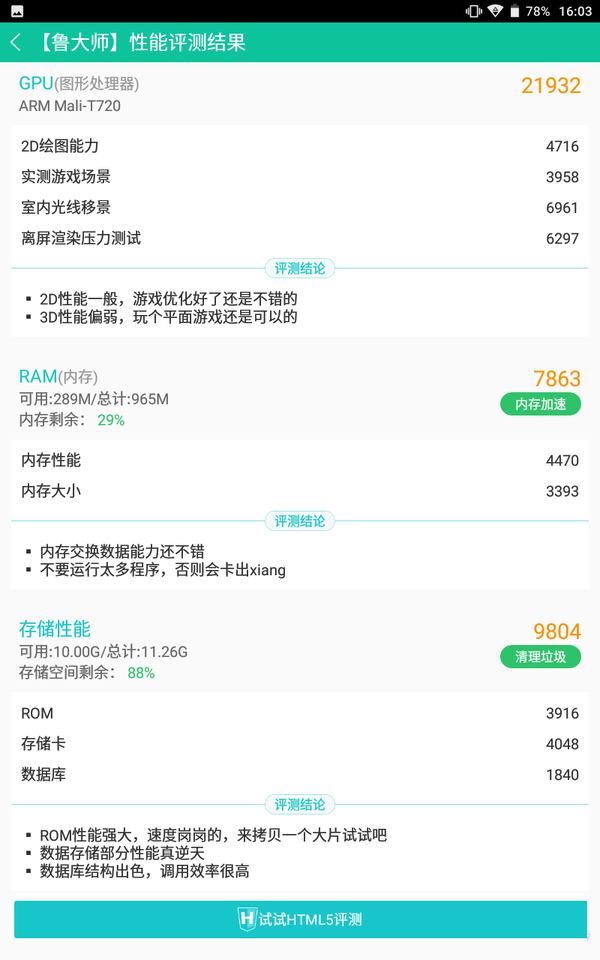The height and width of the screenshot is (960, 600).
Task: Tap the Wi-Fi status icon
Action: pos(496,11)
